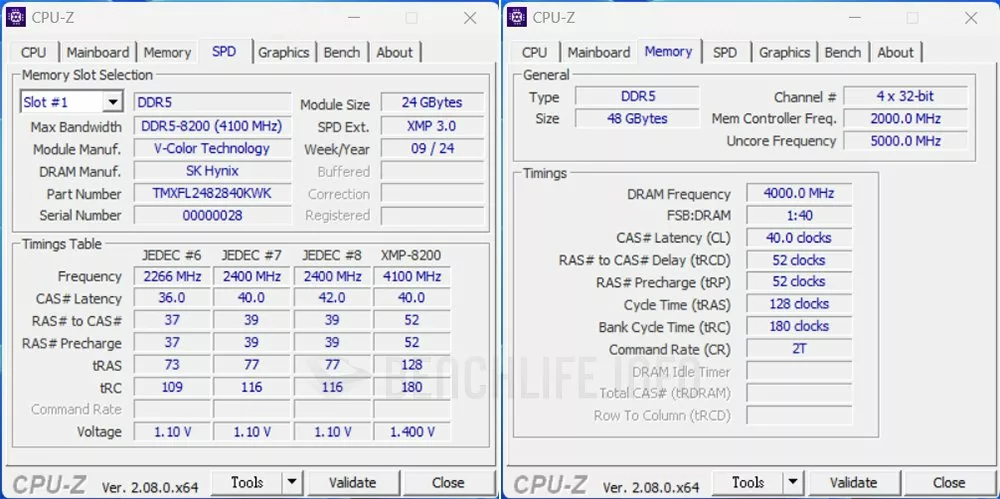This screenshot has height=499, width=1000.
Task: Click the CPU-Z app icon in left window title bar
Action: click(x=16, y=18)
